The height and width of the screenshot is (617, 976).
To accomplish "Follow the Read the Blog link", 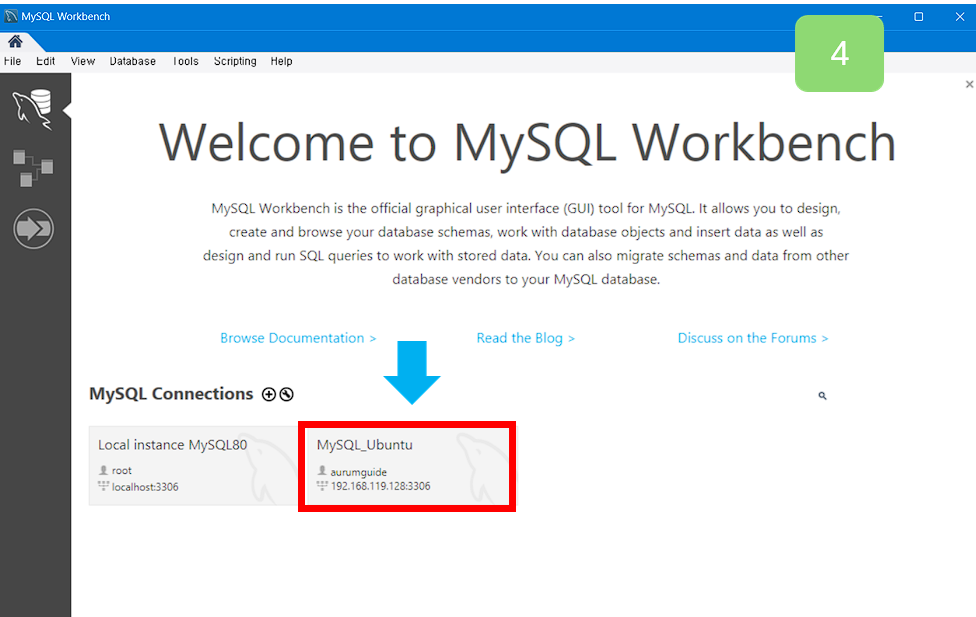I will [525, 338].
